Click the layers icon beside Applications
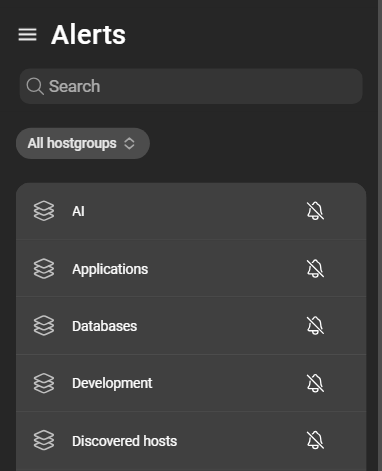 [x=44, y=269]
